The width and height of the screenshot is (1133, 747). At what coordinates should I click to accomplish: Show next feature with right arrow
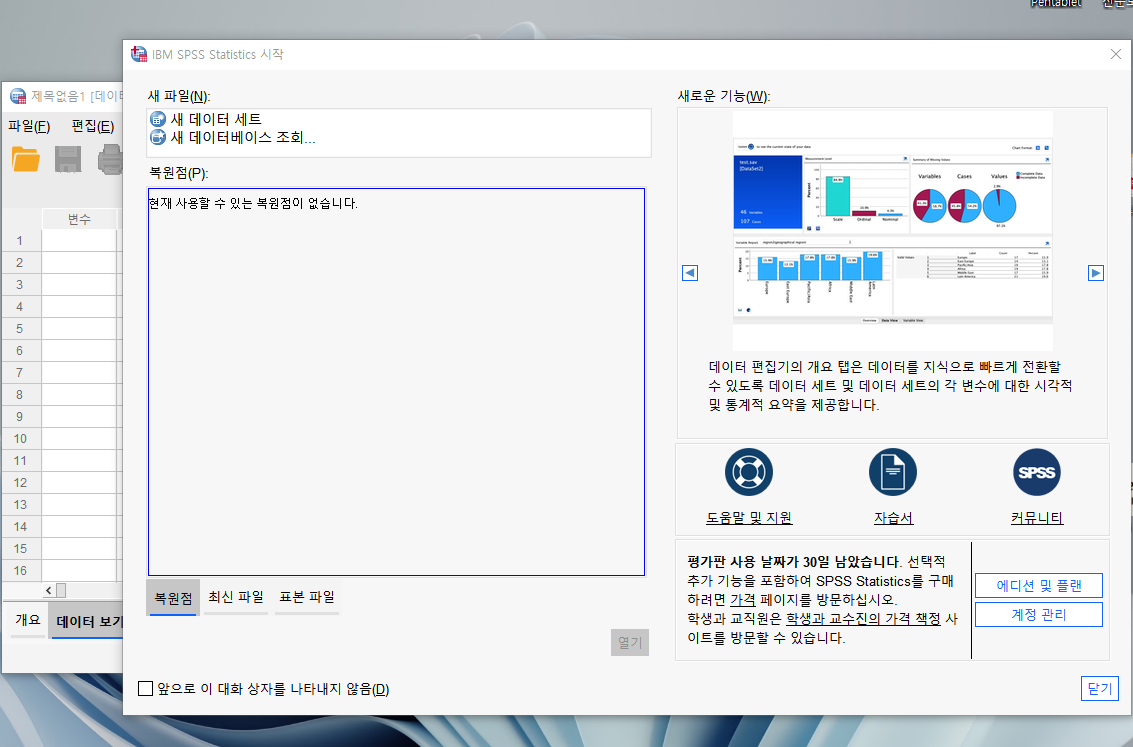1096,273
